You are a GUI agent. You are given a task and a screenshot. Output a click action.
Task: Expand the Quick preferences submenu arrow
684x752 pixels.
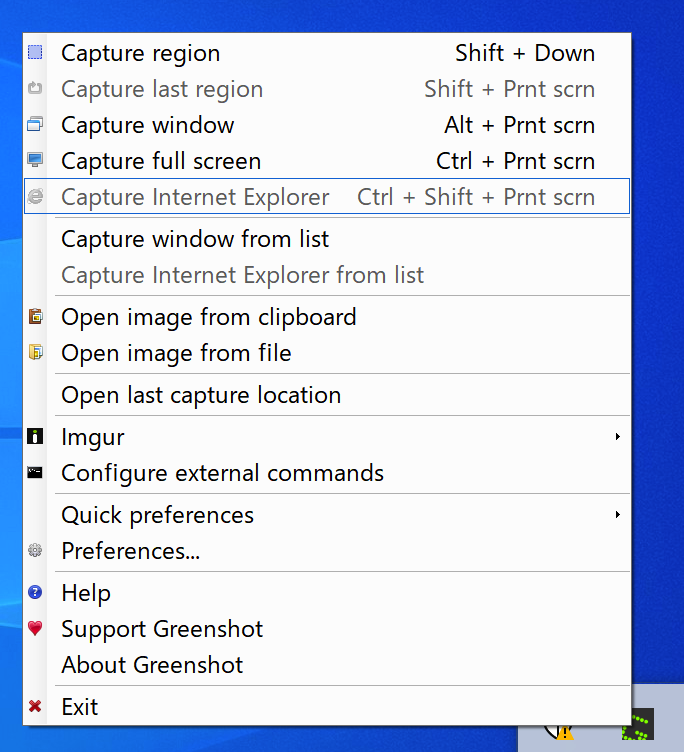click(618, 515)
